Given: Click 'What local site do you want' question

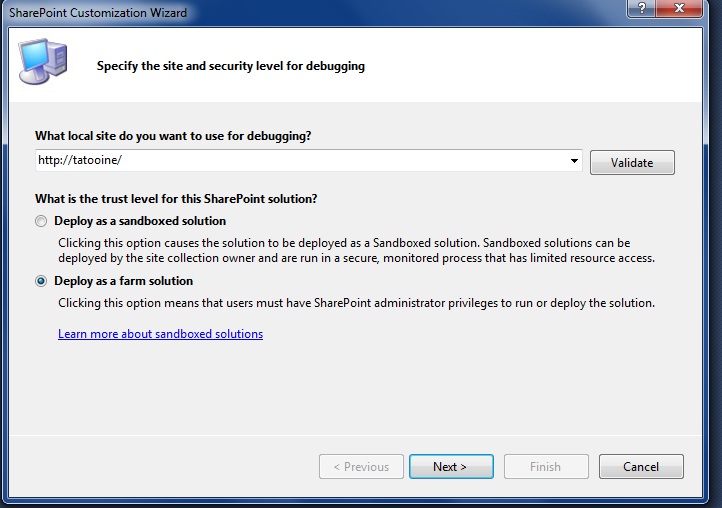Looking at the screenshot, I should tap(173, 136).
